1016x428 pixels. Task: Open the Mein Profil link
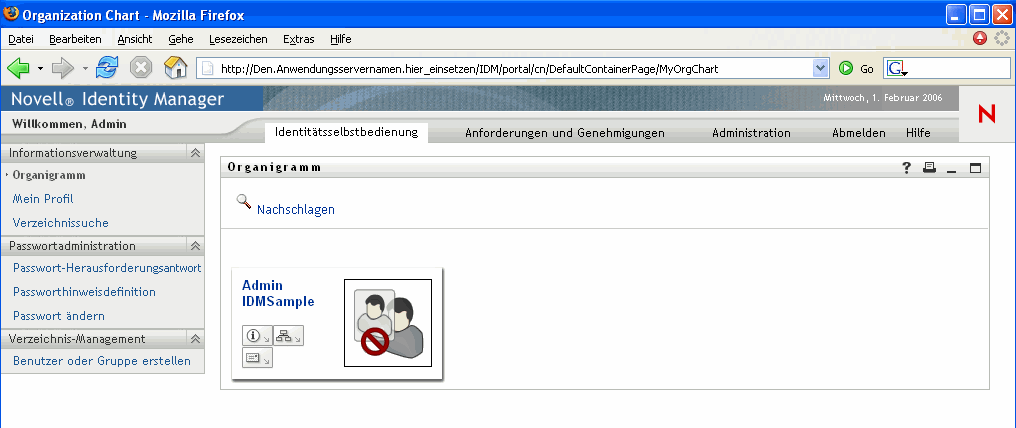[45, 199]
